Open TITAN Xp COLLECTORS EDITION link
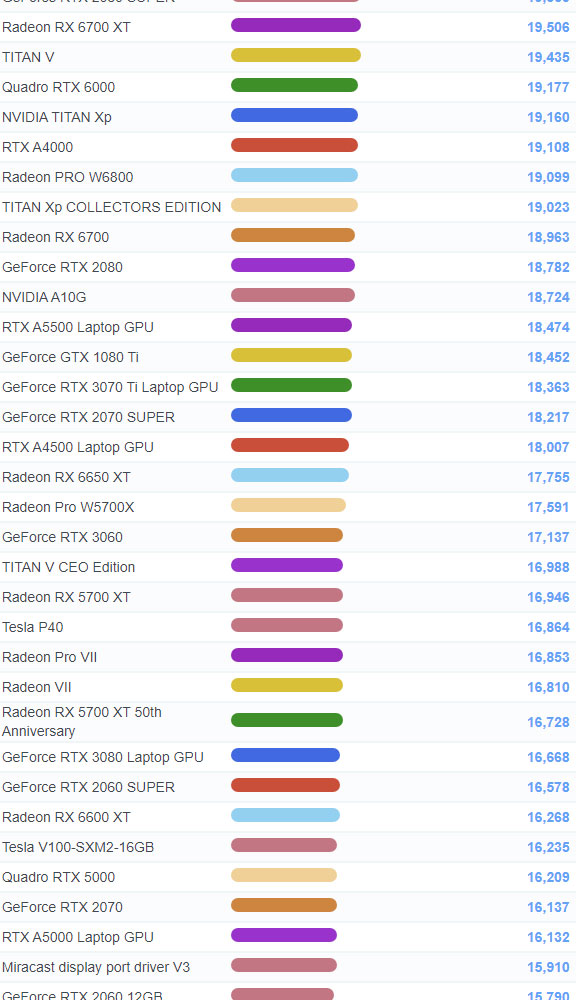The width and height of the screenshot is (576, 1000). pos(112,207)
